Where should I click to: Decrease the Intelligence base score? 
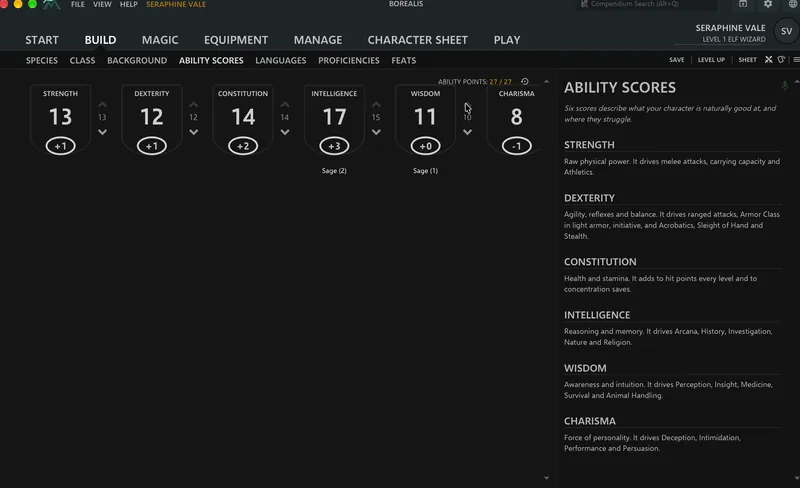pos(376,132)
